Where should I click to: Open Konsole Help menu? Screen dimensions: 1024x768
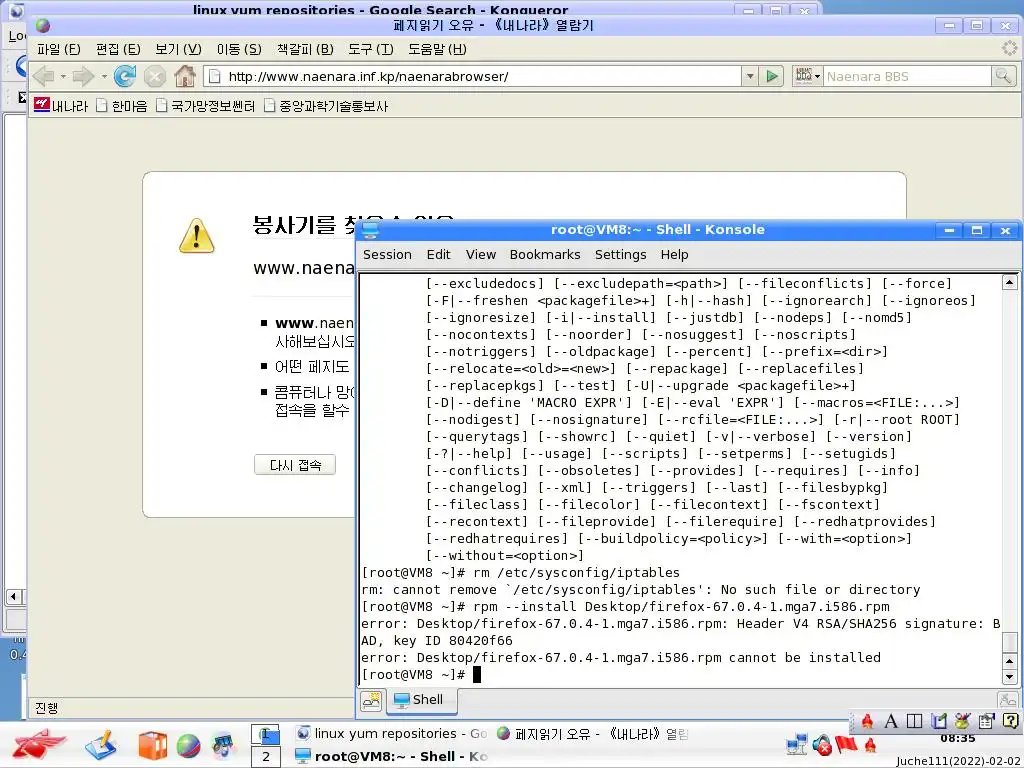[674, 255]
